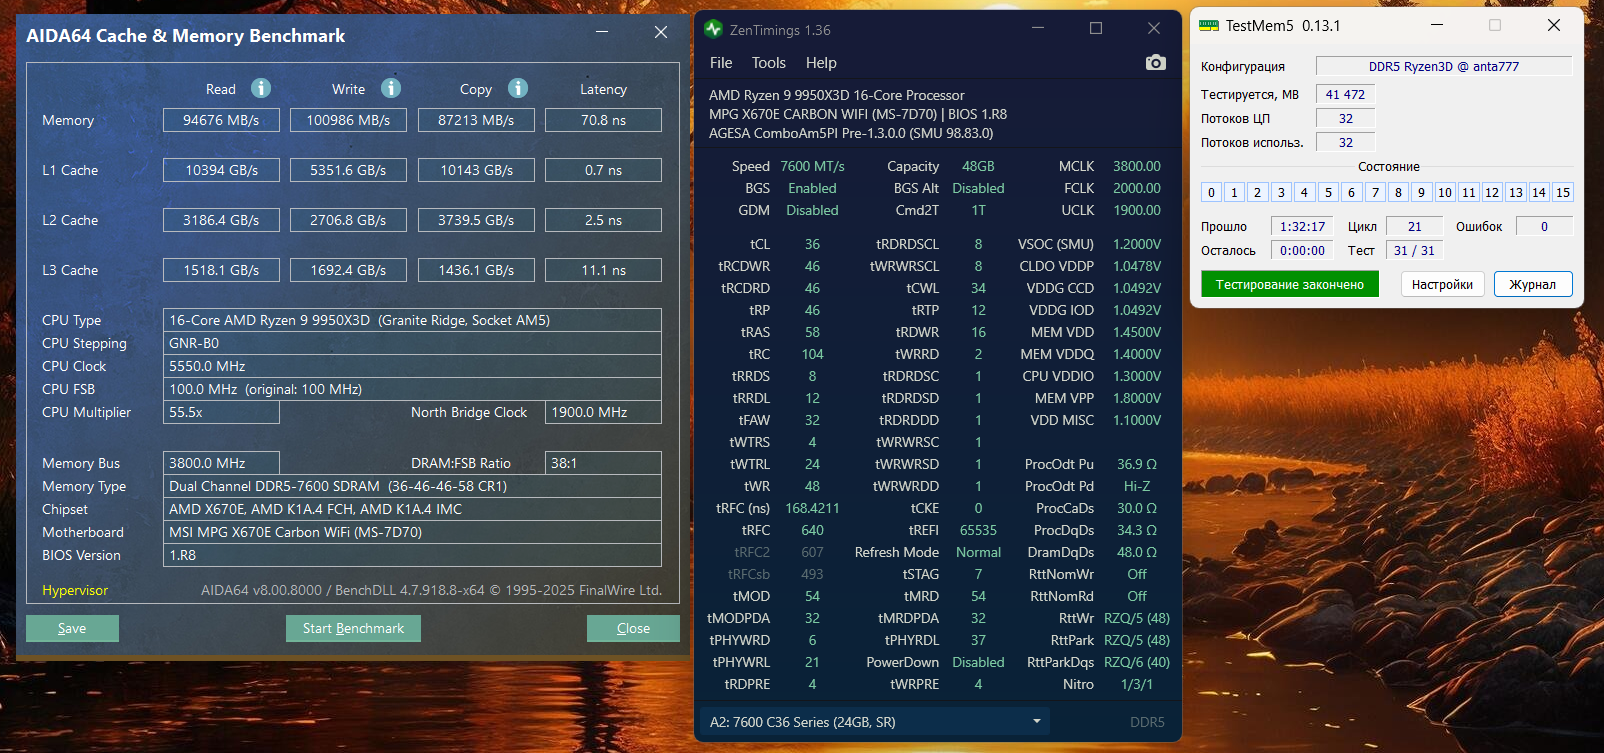This screenshot has width=1604, height=753.
Task: Click the tREFI value 65535
Action: pos(978,530)
